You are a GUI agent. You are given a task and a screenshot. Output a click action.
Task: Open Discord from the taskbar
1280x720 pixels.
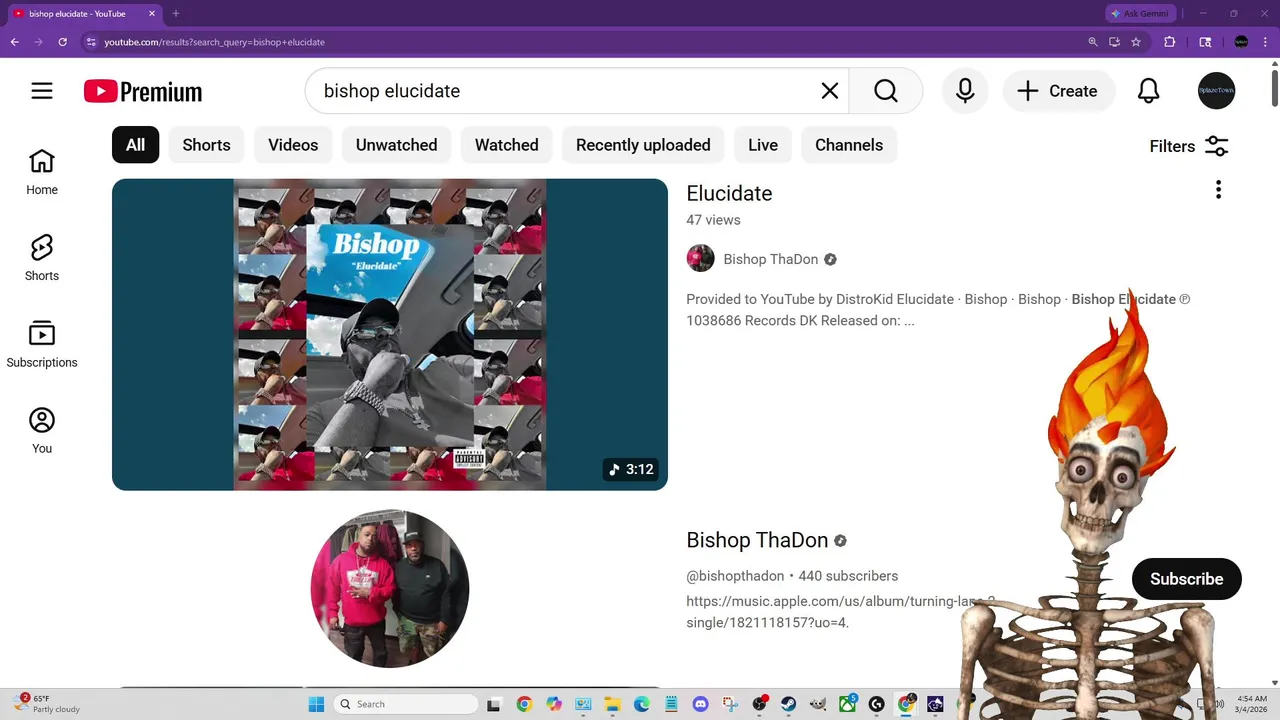[x=700, y=704]
